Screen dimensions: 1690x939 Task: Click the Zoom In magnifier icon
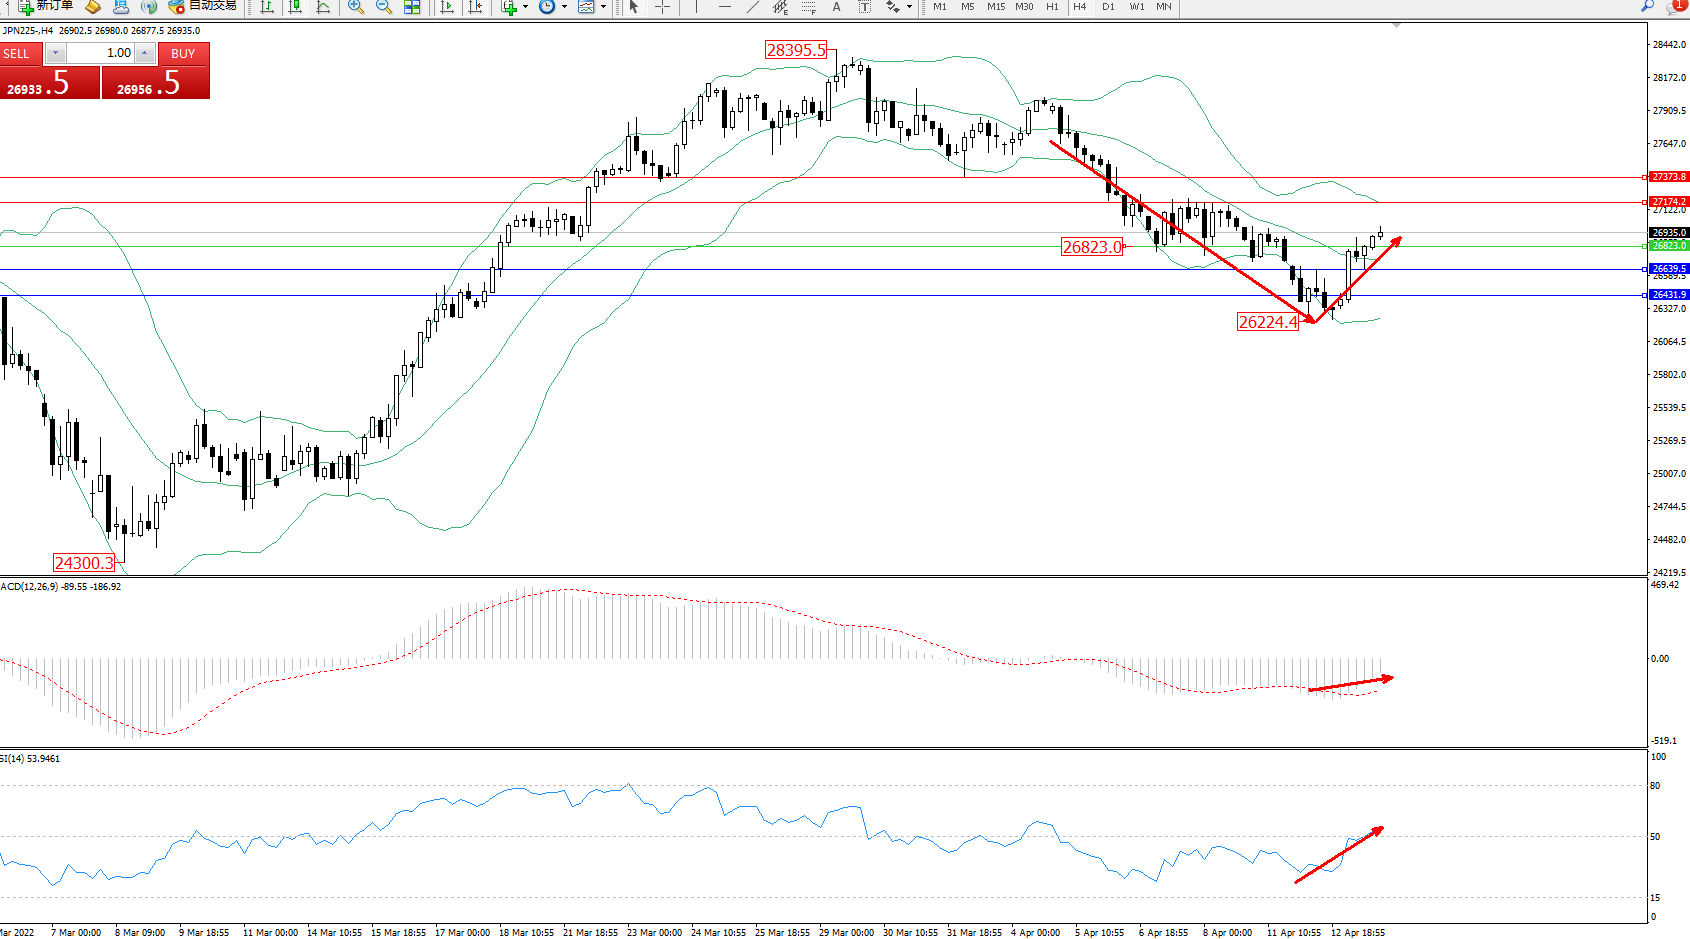pyautogui.click(x=355, y=7)
